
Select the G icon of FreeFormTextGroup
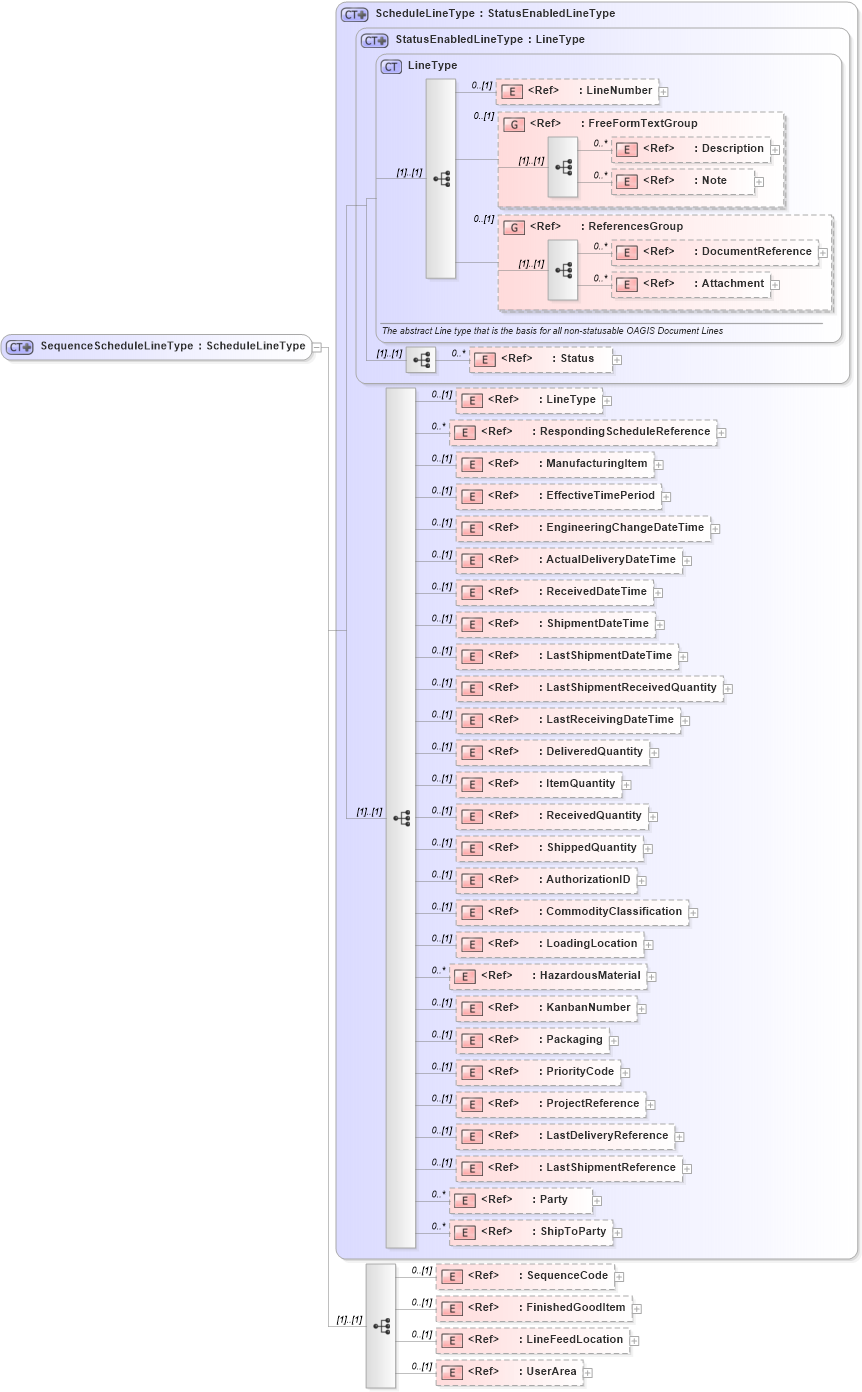click(515, 123)
